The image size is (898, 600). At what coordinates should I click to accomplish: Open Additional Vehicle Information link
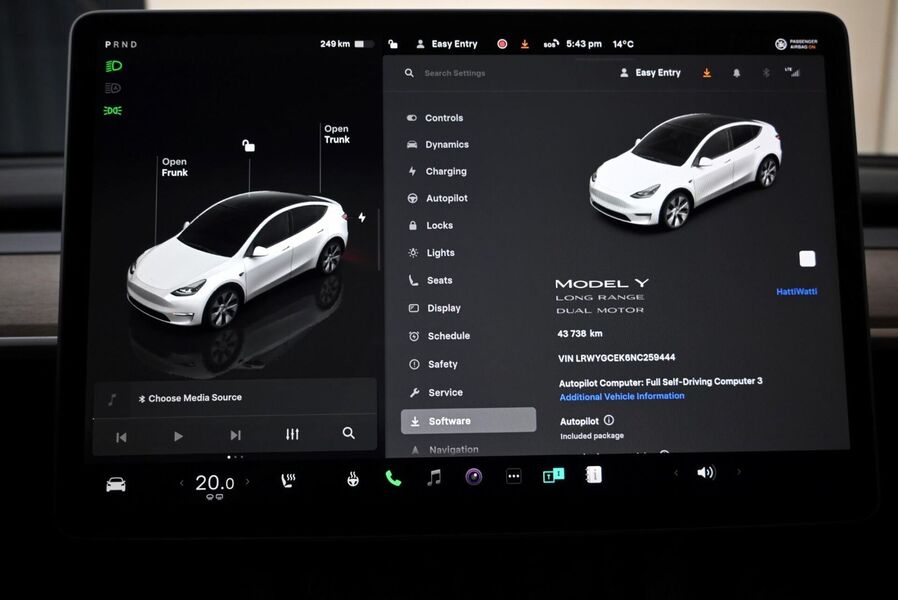[x=624, y=395]
